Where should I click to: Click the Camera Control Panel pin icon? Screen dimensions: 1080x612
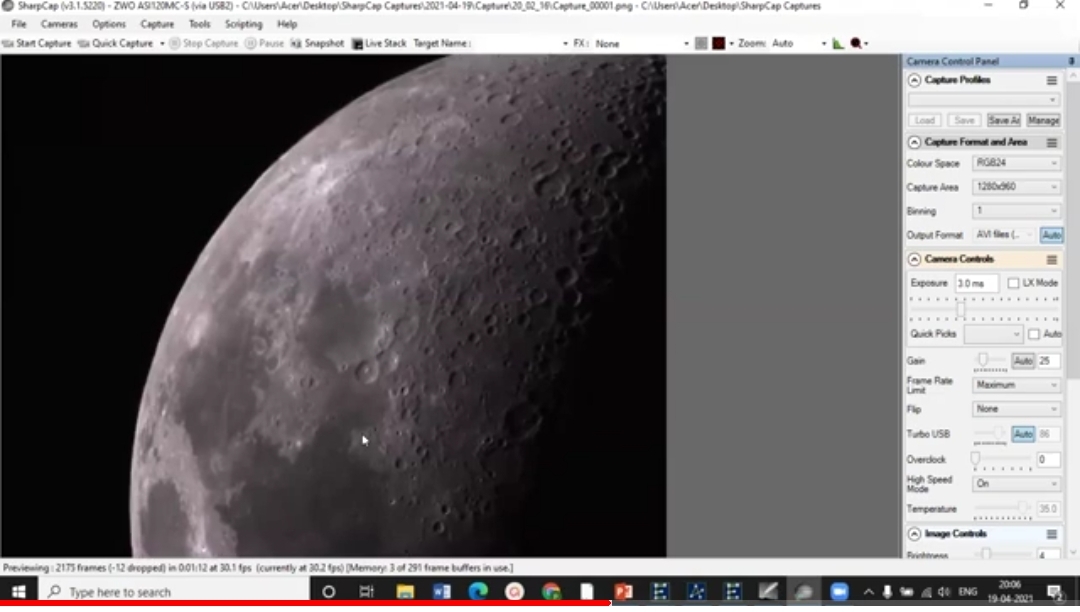(x=1071, y=61)
